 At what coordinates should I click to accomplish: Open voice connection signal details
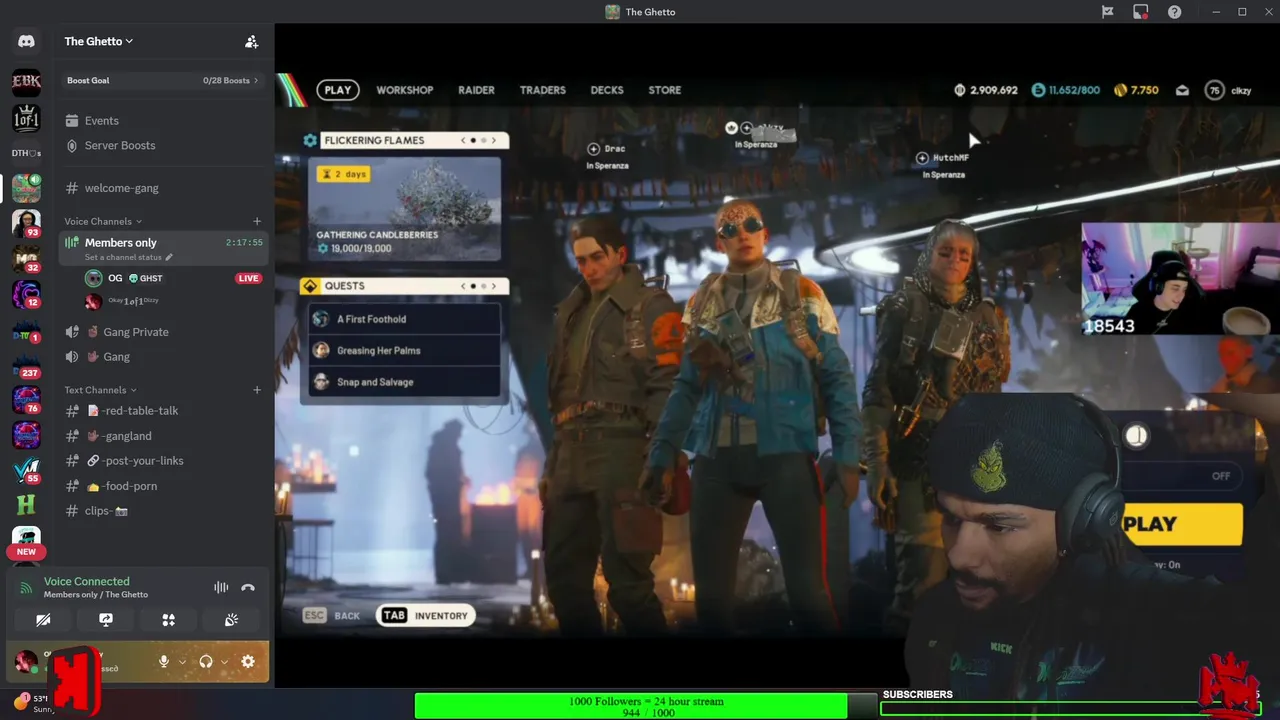tap(27, 588)
